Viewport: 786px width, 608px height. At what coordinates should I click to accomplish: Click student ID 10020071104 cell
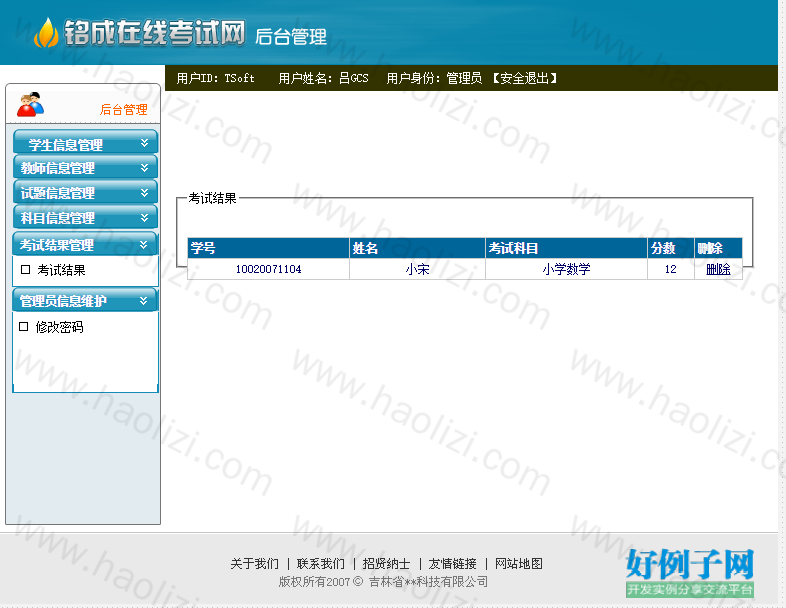[268, 269]
